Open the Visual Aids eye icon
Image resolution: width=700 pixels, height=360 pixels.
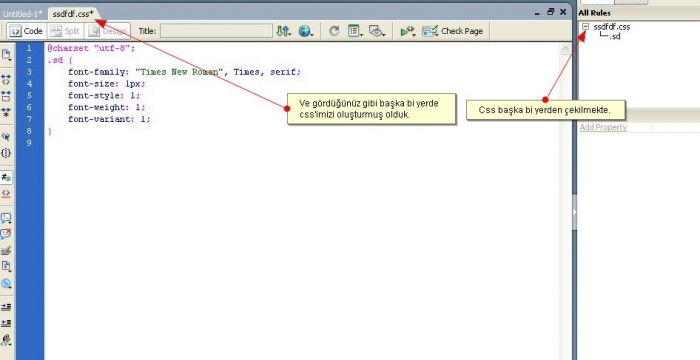click(376, 31)
